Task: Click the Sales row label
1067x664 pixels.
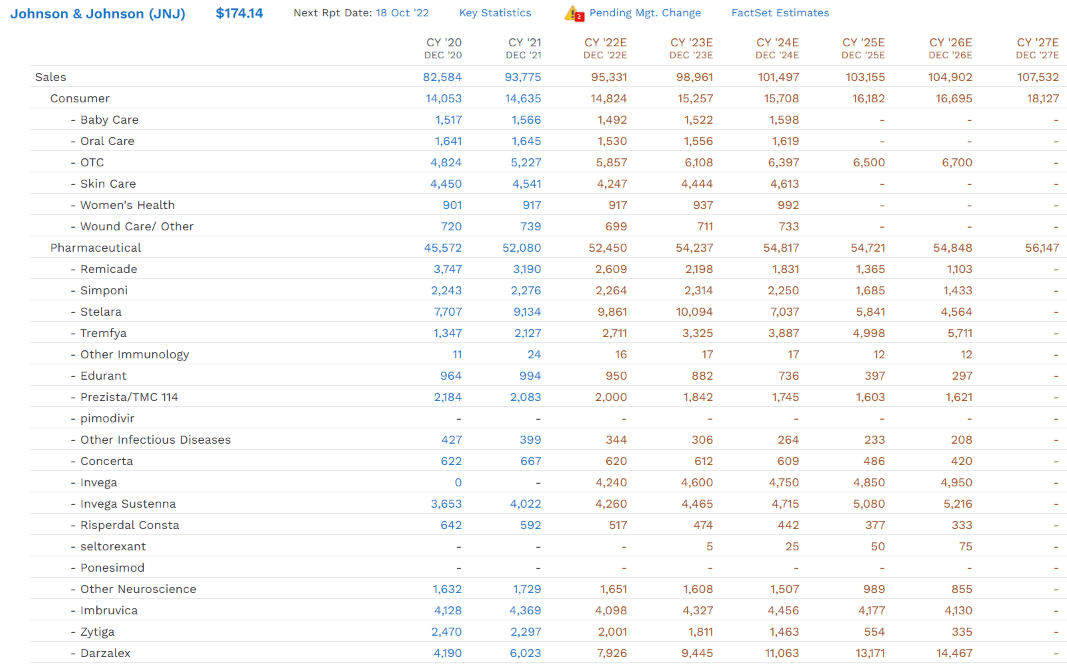Action: [50, 77]
